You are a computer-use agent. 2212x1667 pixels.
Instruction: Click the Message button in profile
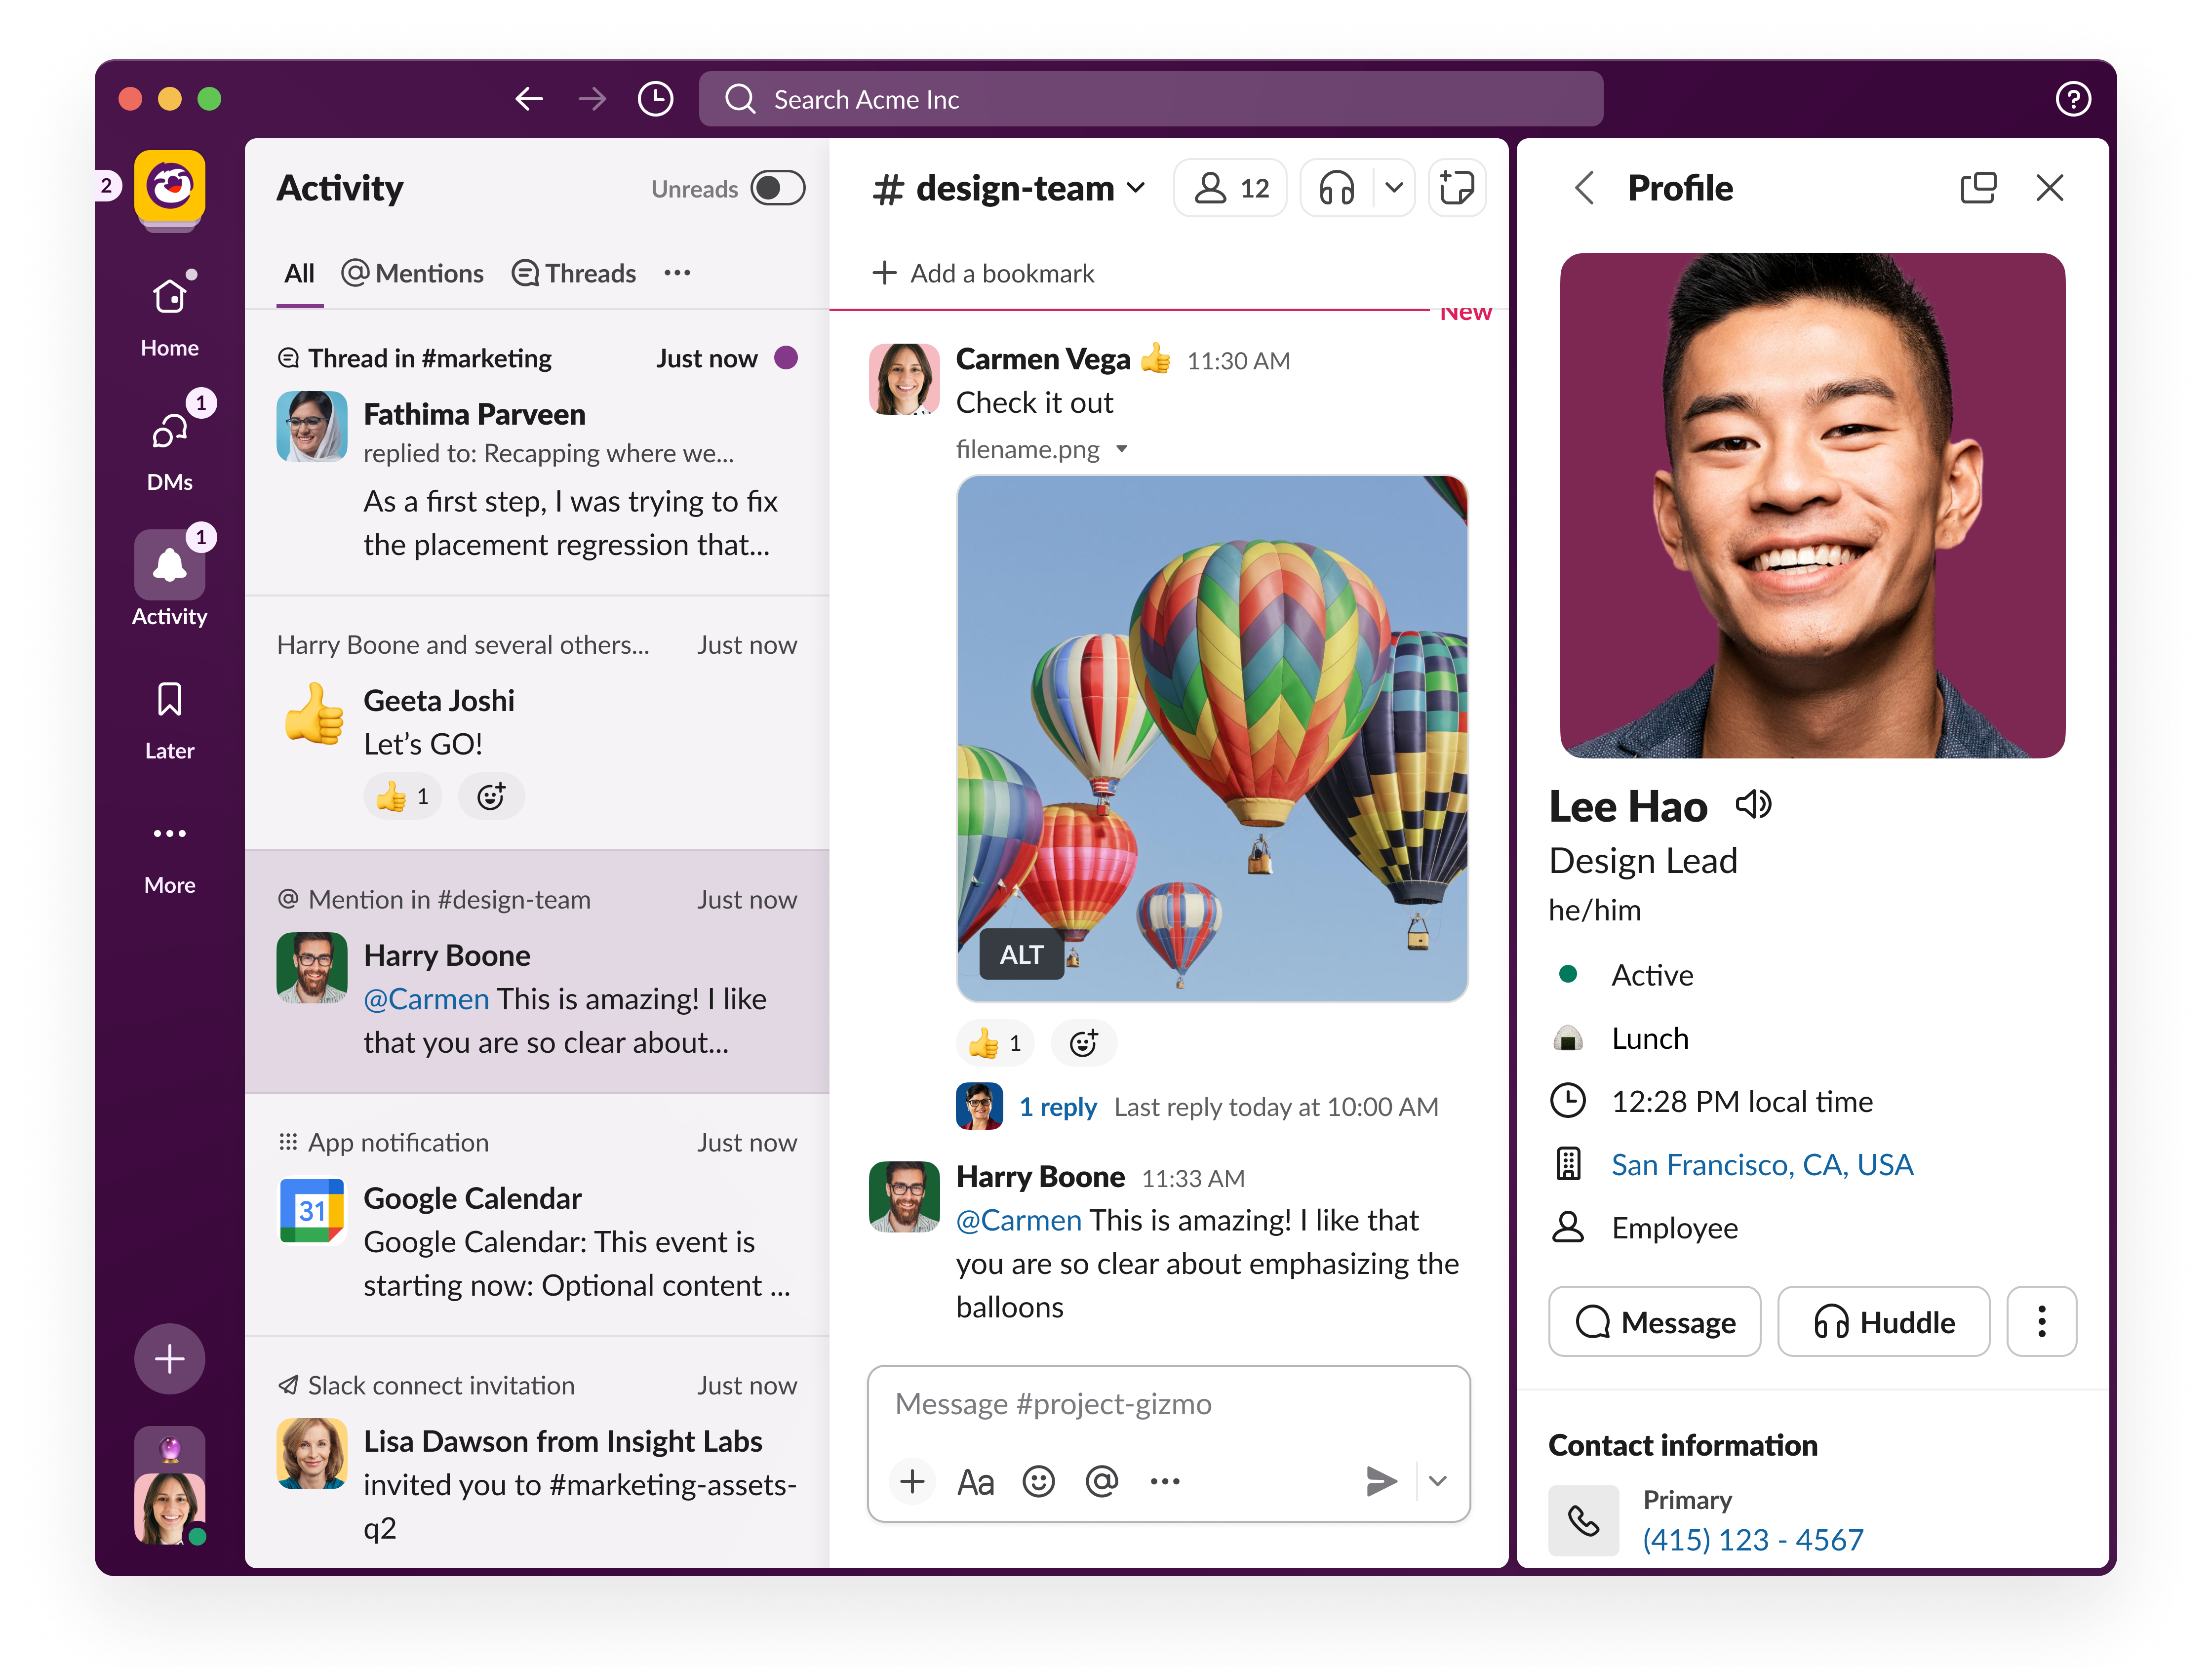[x=1654, y=1322]
